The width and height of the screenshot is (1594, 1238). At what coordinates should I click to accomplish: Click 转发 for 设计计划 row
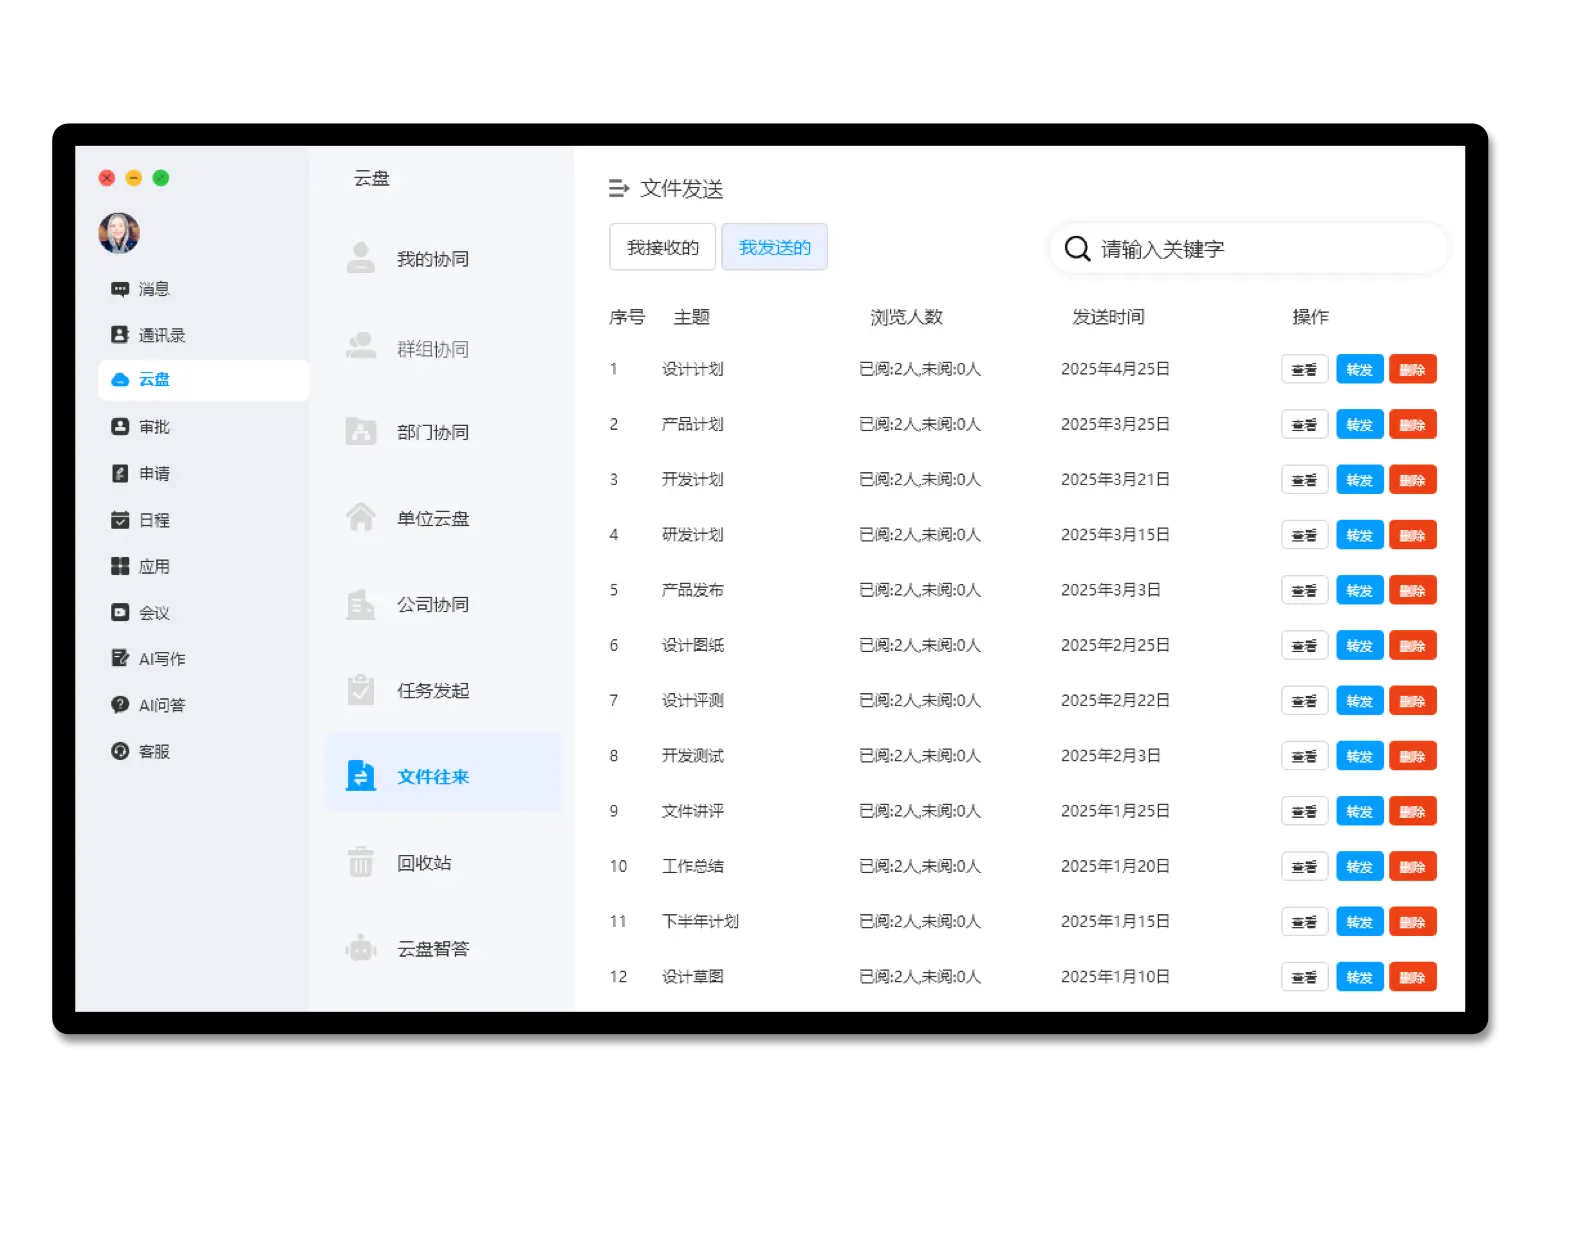pyautogui.click(x=1359, y=370)
